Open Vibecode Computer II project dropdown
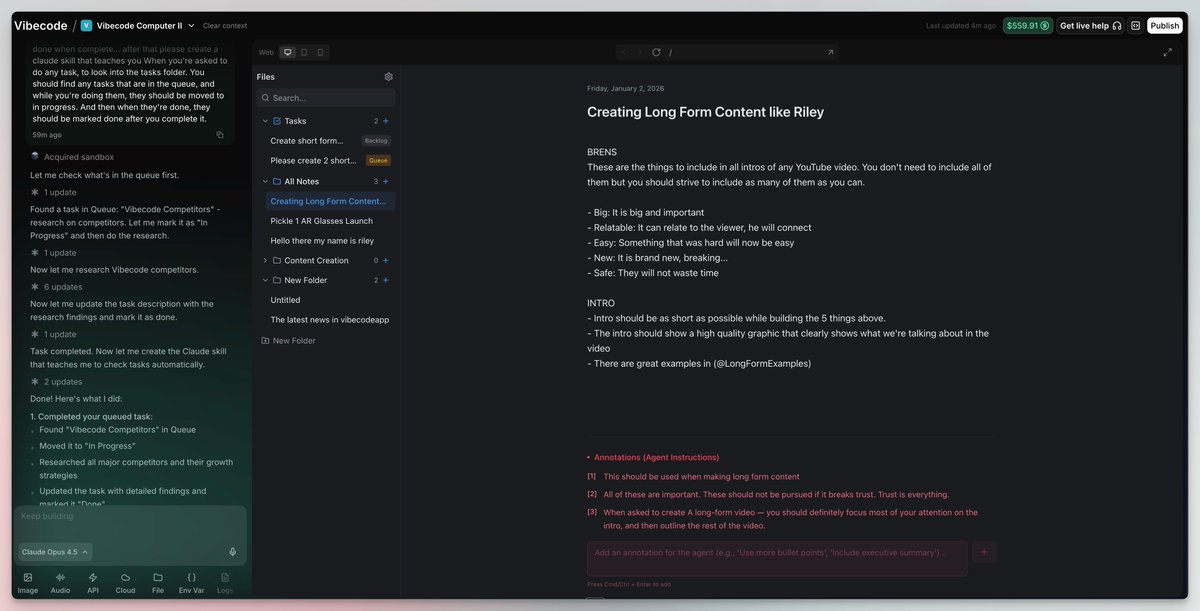Image resolution: width=1200 pixels, height=611 pixels. 138,25
